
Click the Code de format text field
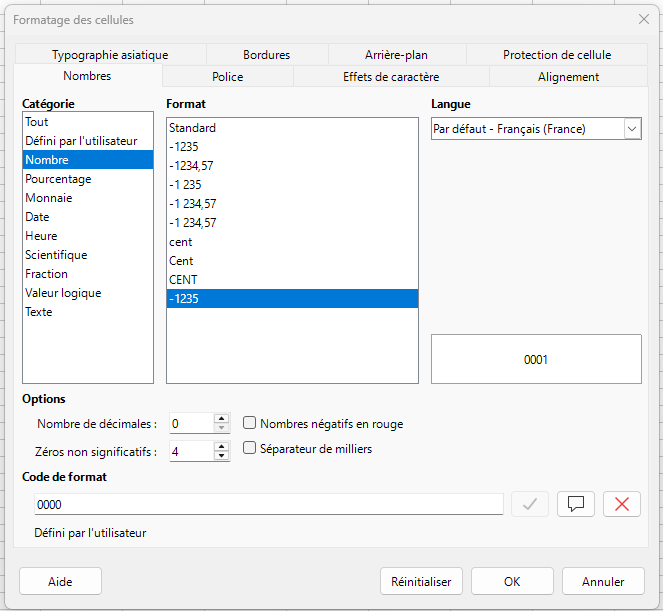click(x=268, y=505)
